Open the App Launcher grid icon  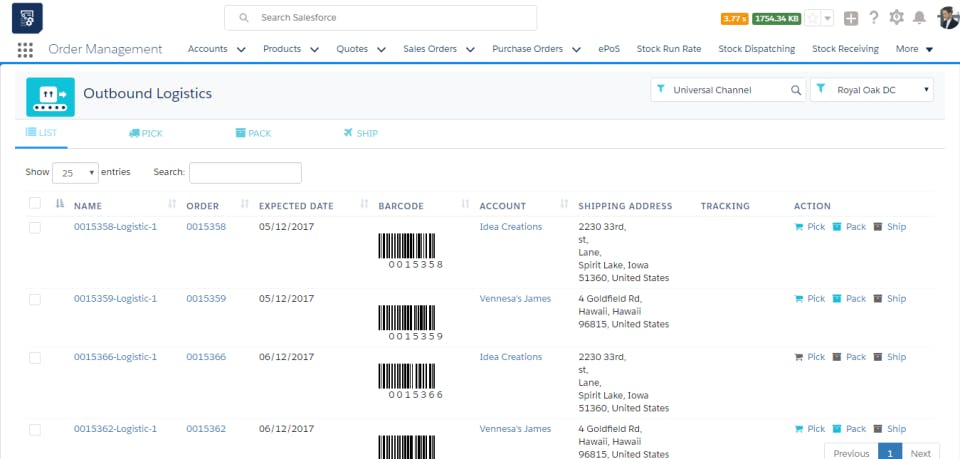click(x=25, y=50)
